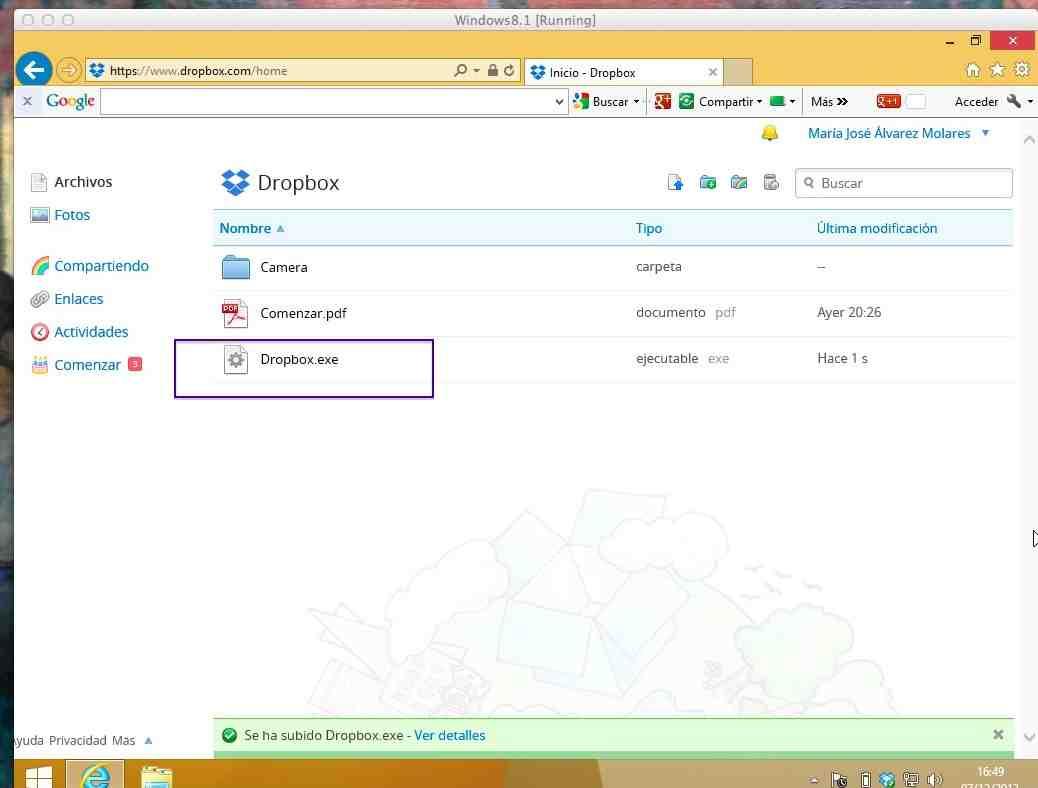Screen dimensions: 1038x788
Task: Expand the Mas footer menu arrow
Action: (x=149, y=741)
